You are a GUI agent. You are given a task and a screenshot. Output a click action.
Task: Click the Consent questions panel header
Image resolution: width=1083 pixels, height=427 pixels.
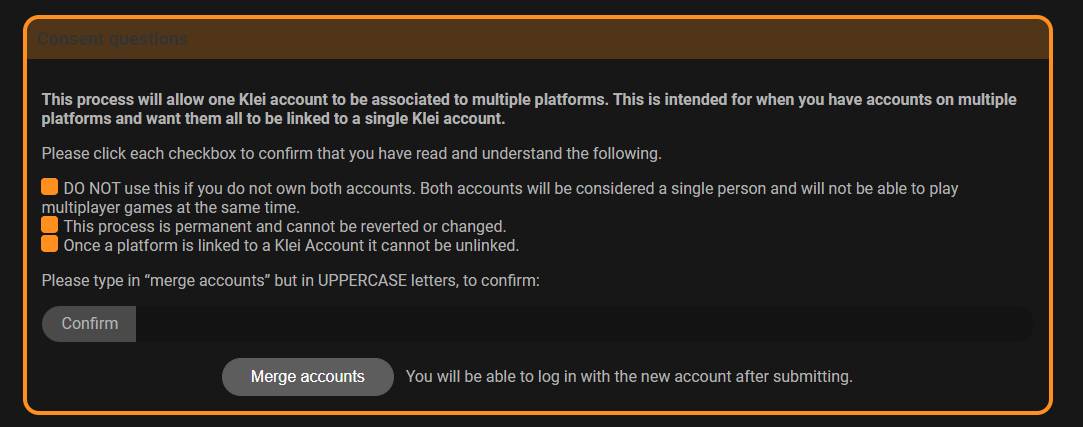(x=538, y=40)
